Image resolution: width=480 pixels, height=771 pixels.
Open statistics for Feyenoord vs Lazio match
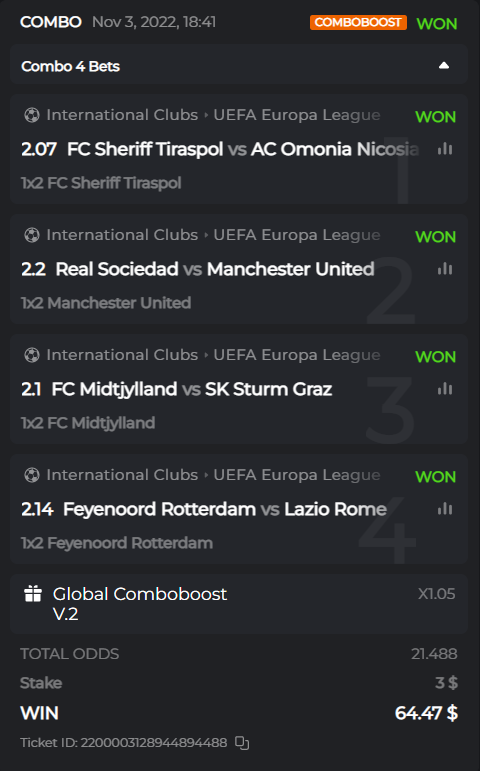(x=445, y=508)
